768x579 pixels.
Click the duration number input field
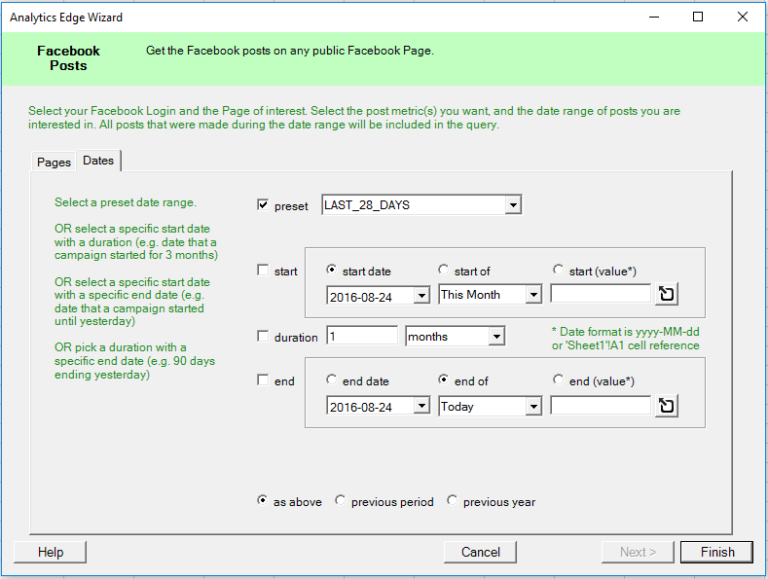coord(362,337)
